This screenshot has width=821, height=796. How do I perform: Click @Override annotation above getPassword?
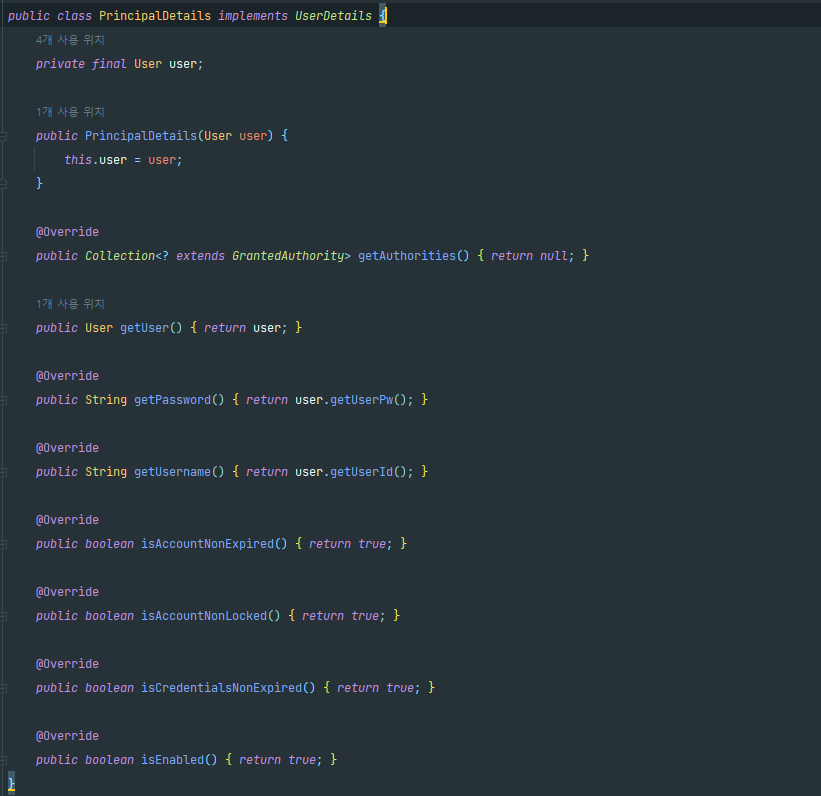(67, 376)
